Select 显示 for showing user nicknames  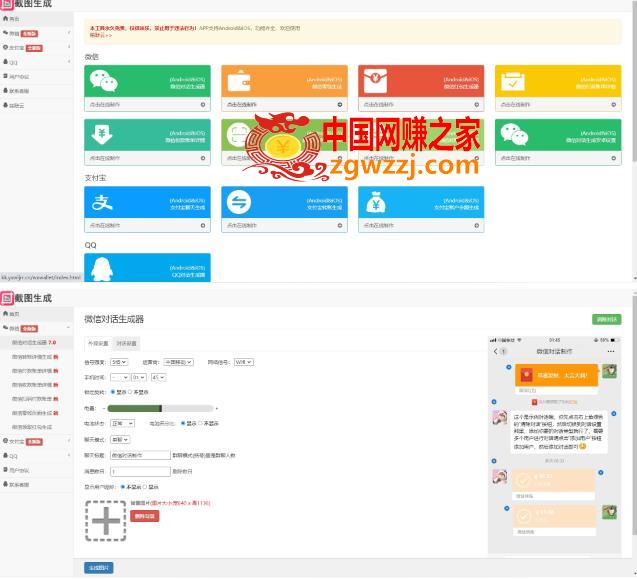tap(145, 487)
